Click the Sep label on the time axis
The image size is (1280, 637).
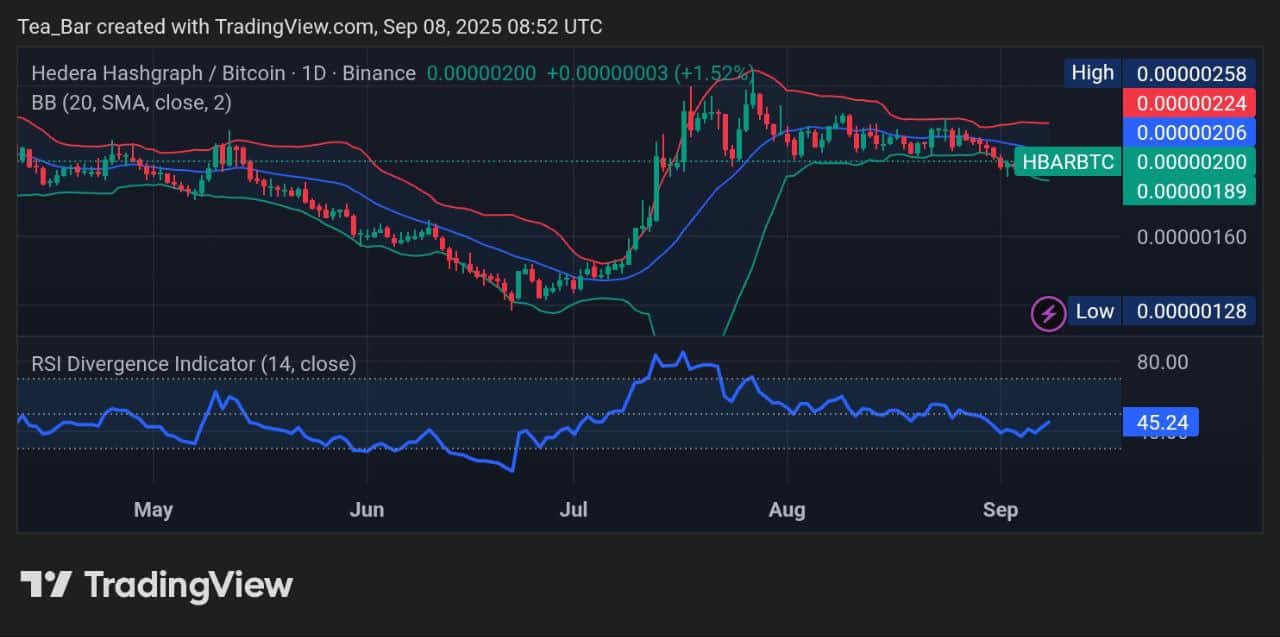coord(1001,510)
